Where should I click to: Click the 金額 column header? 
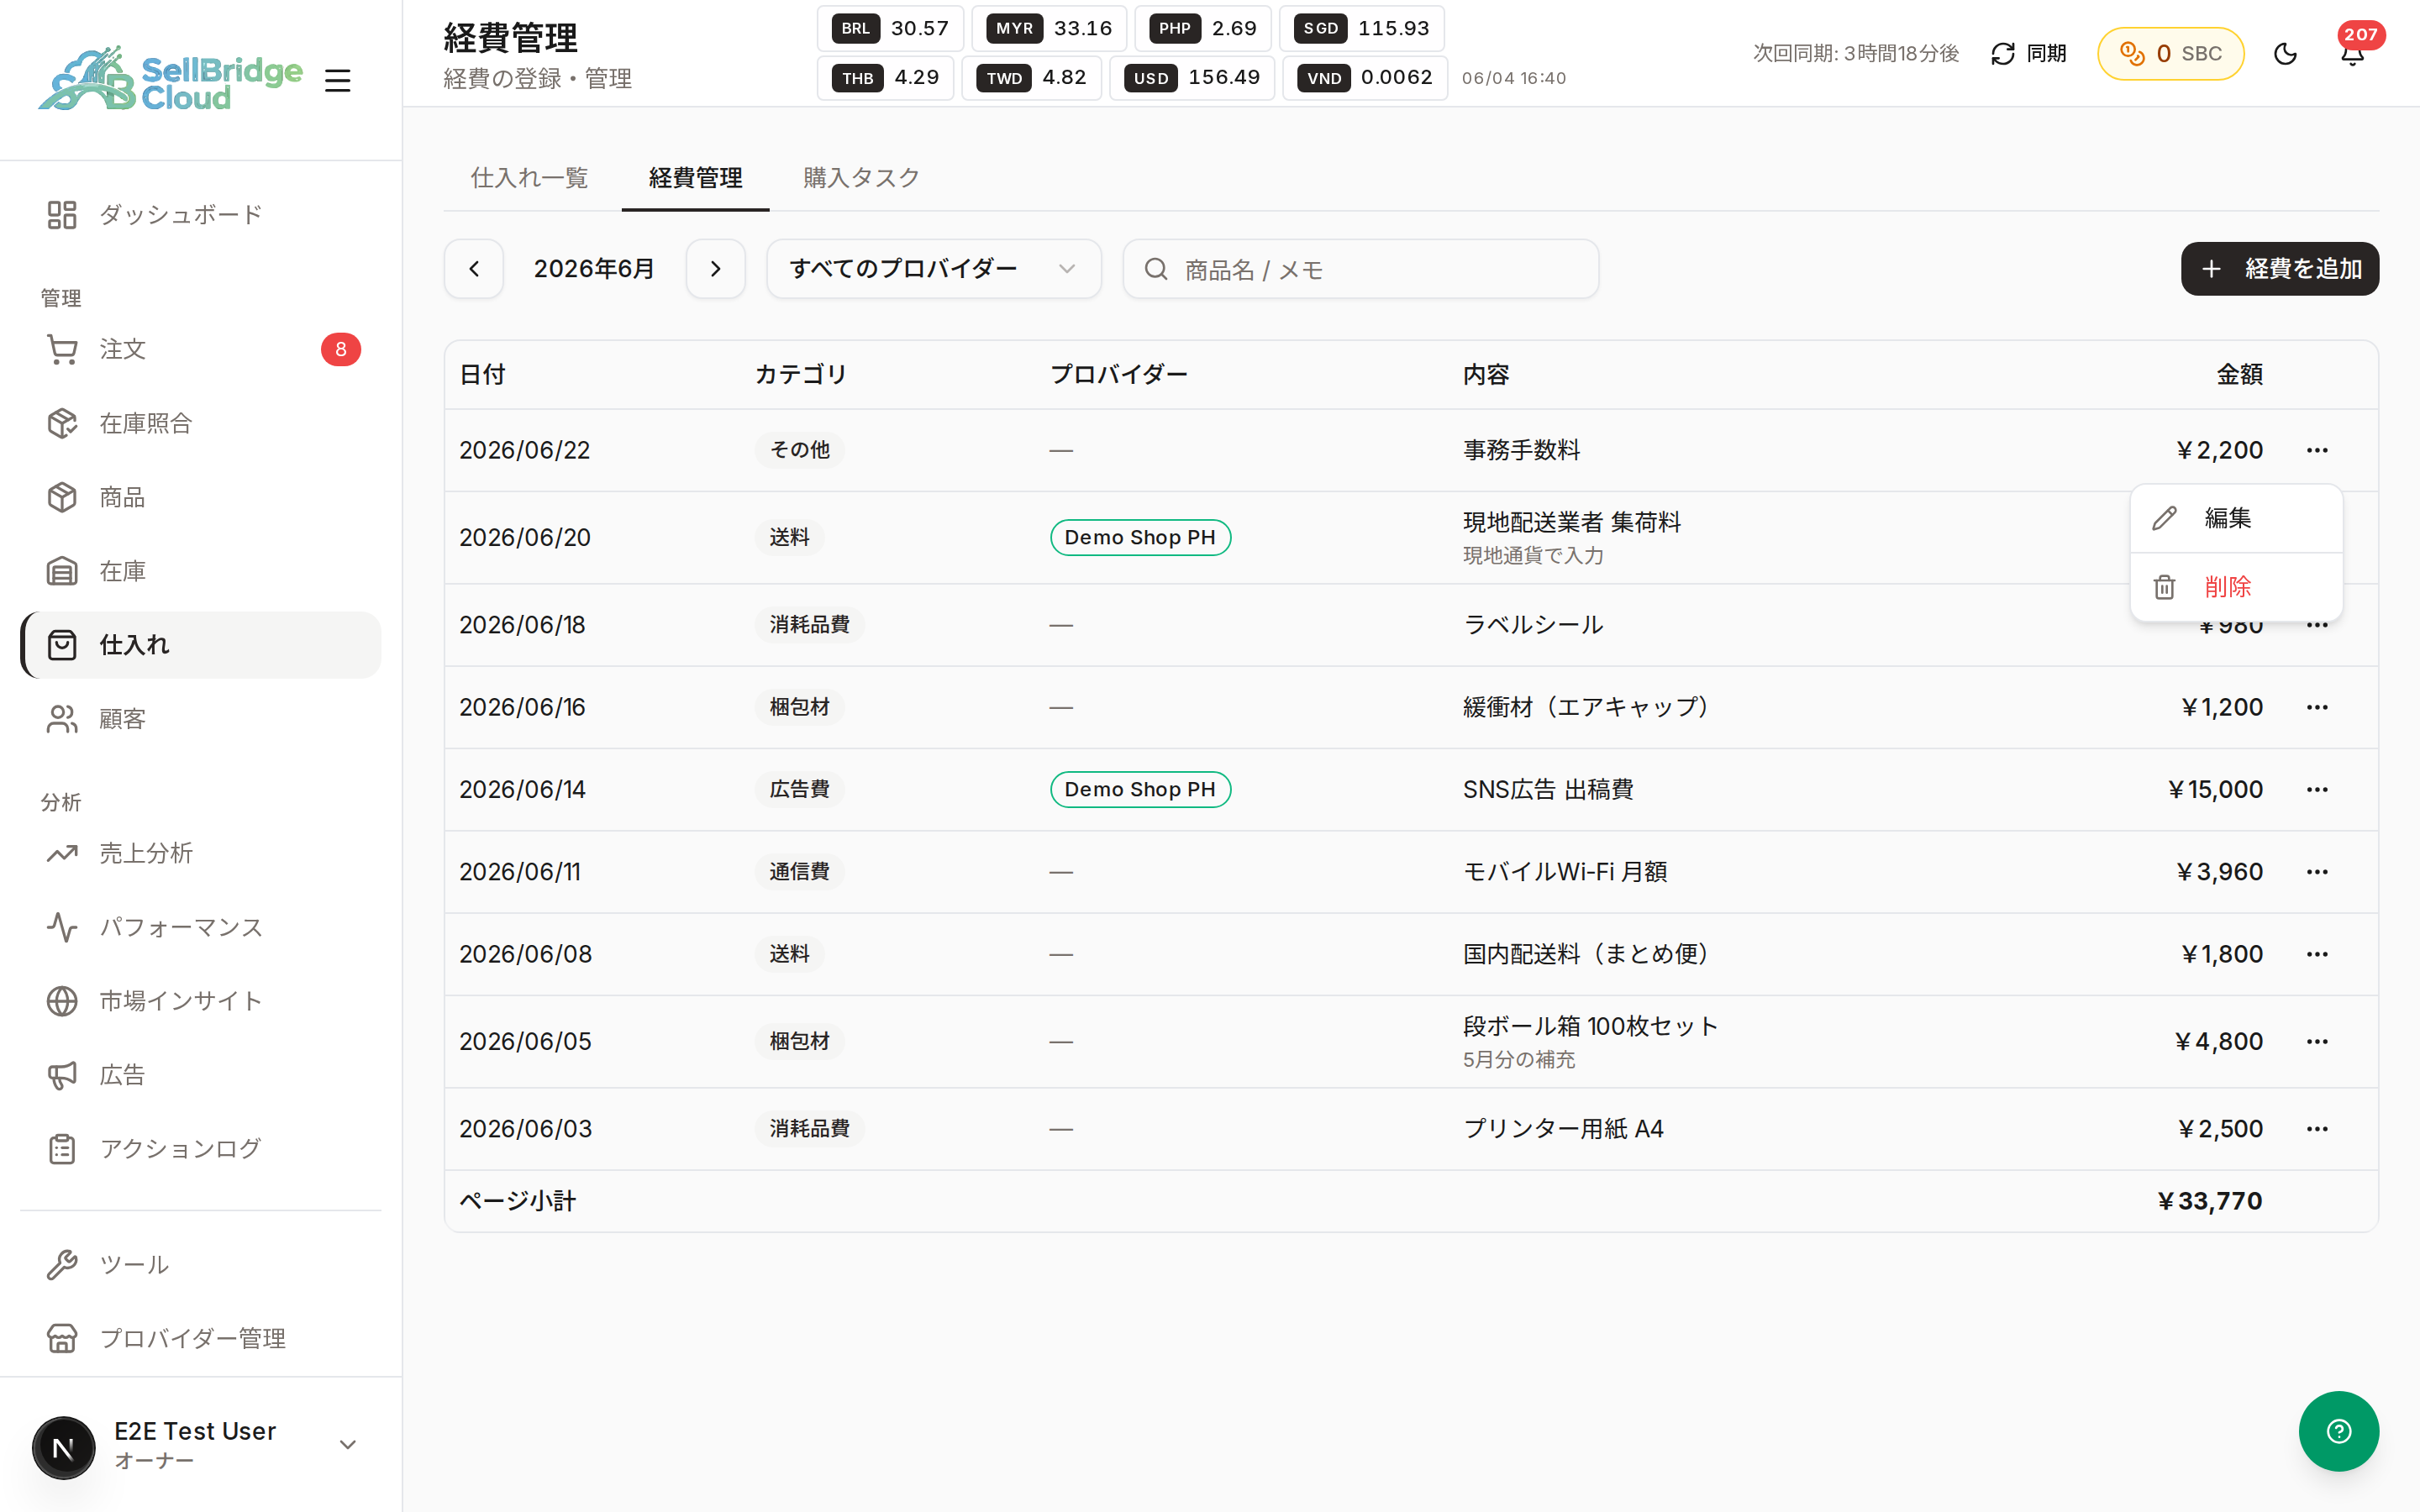2240,375
